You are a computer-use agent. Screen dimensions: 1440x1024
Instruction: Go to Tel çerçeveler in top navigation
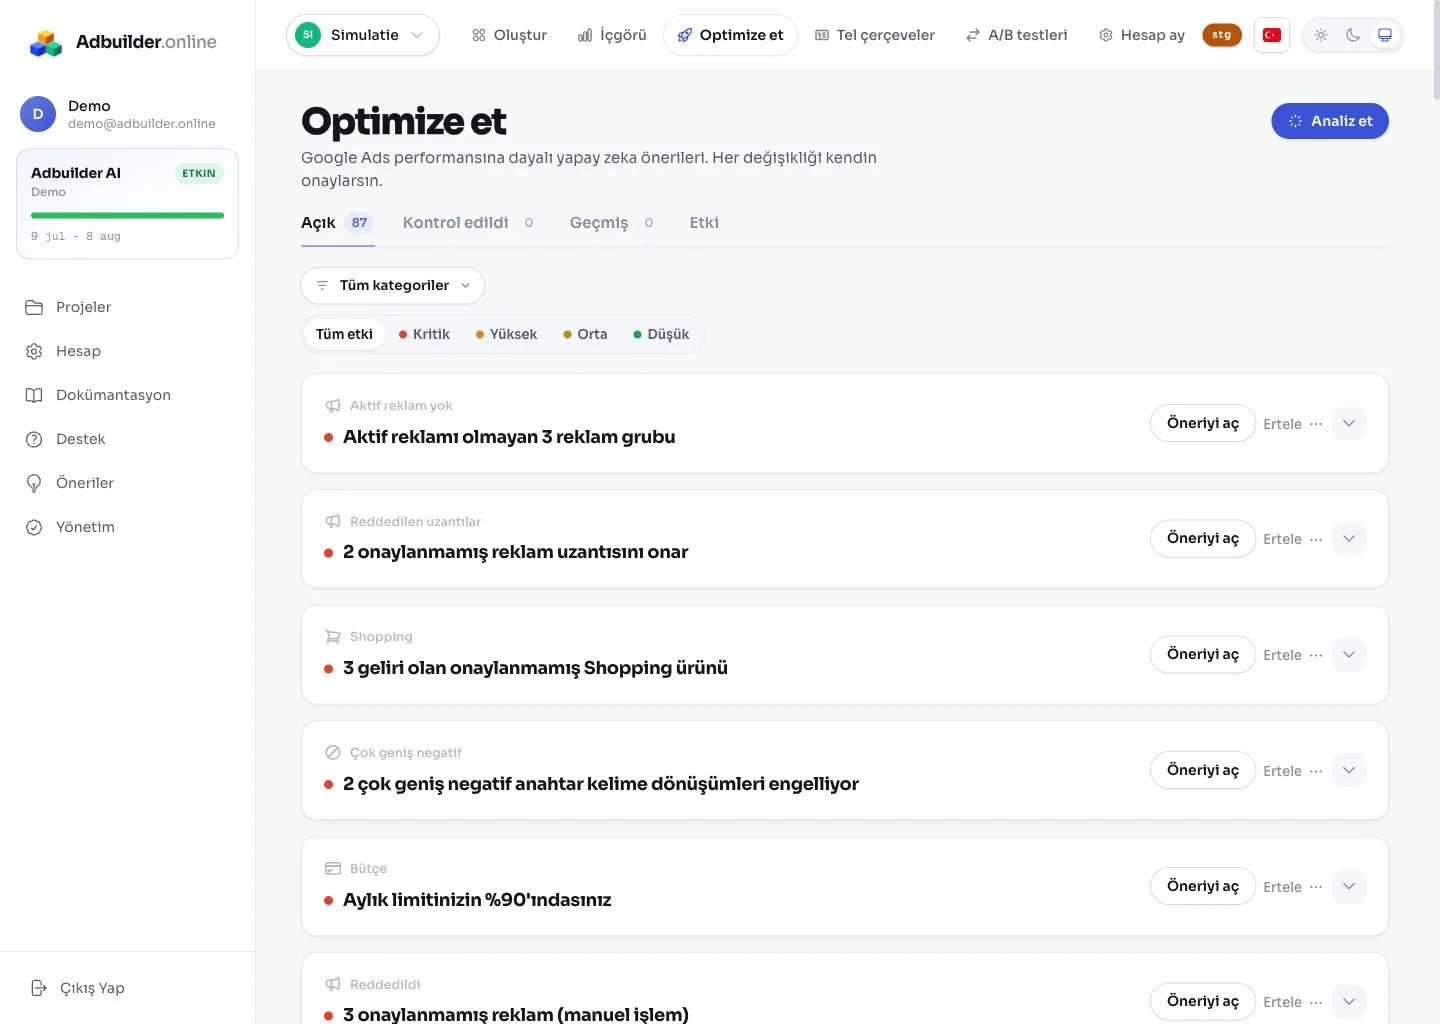(875, 35)
